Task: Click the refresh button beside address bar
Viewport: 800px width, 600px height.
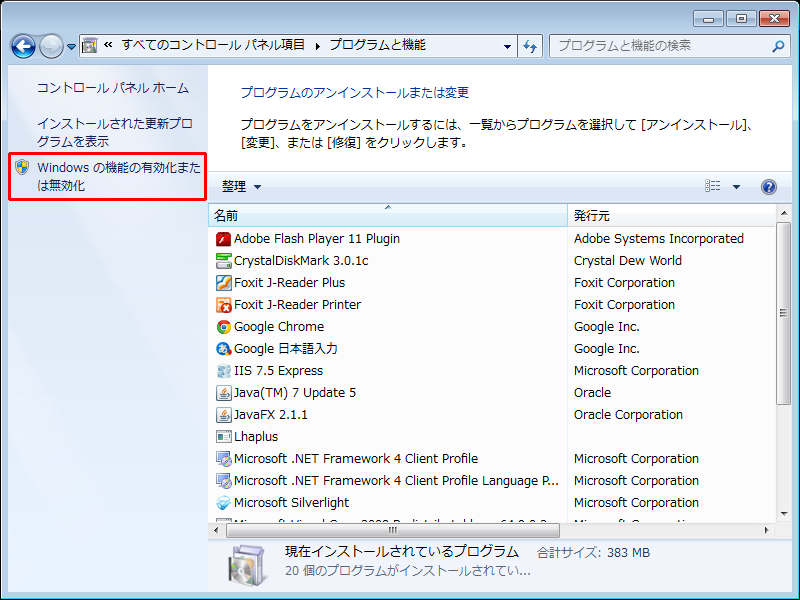Action: pos(530,46)
